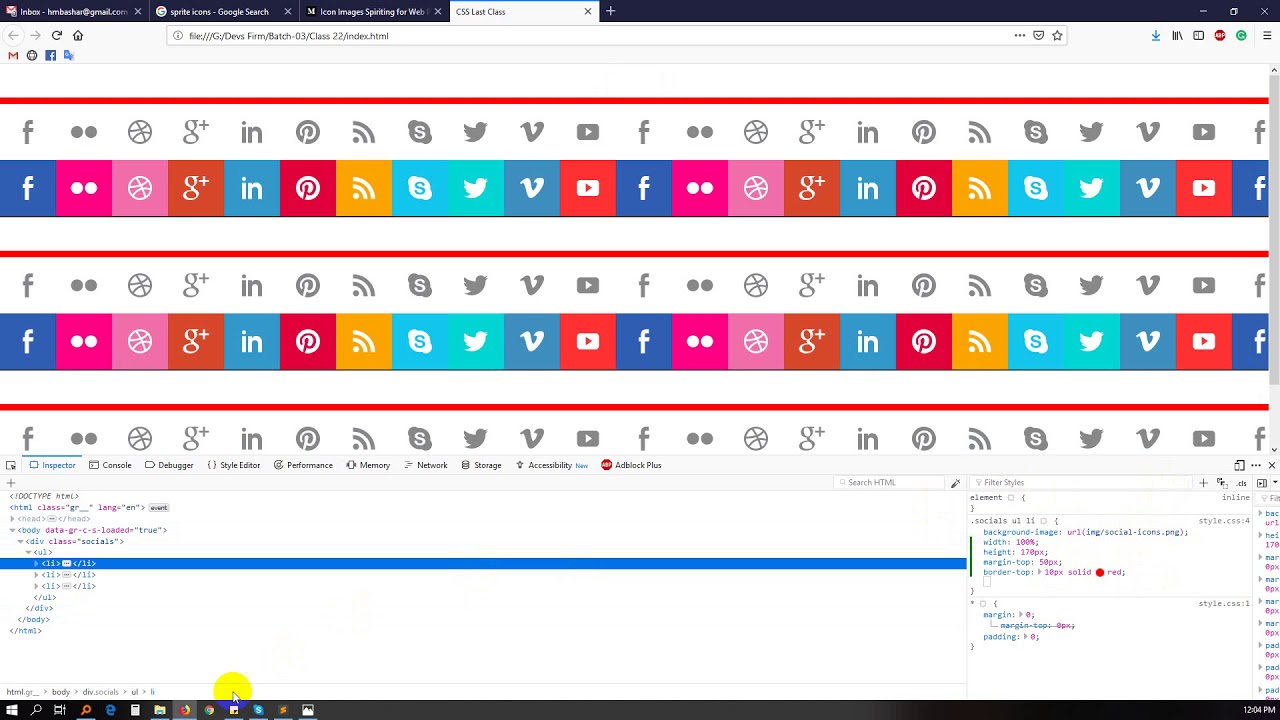Open site information for index.html
The image size is (1280, 720).
coord(178,36)
